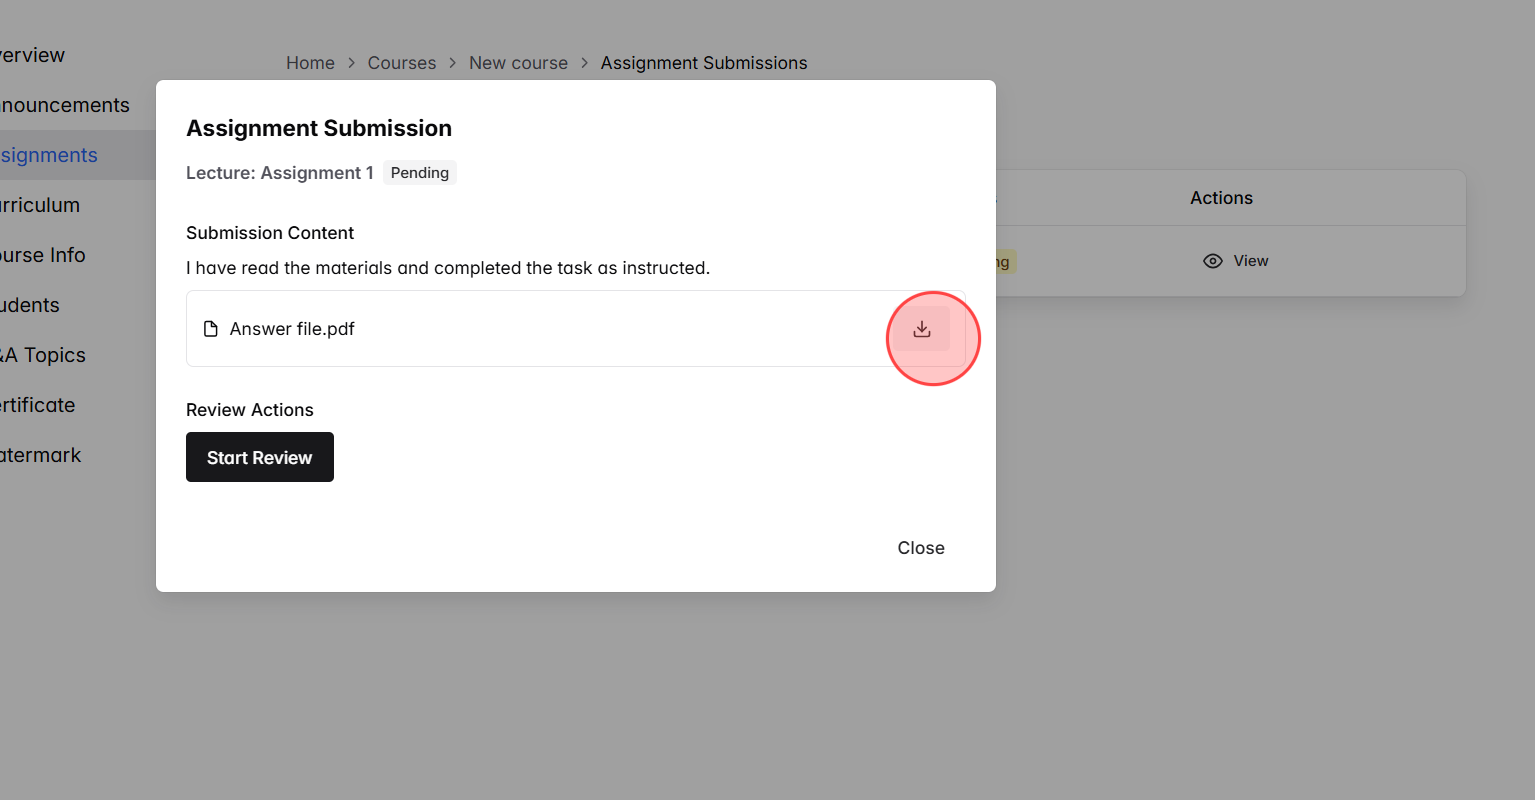Click the Pending status badge in the dialog
The height and width of the screenshot is (800, 1535).
(419, 172)
